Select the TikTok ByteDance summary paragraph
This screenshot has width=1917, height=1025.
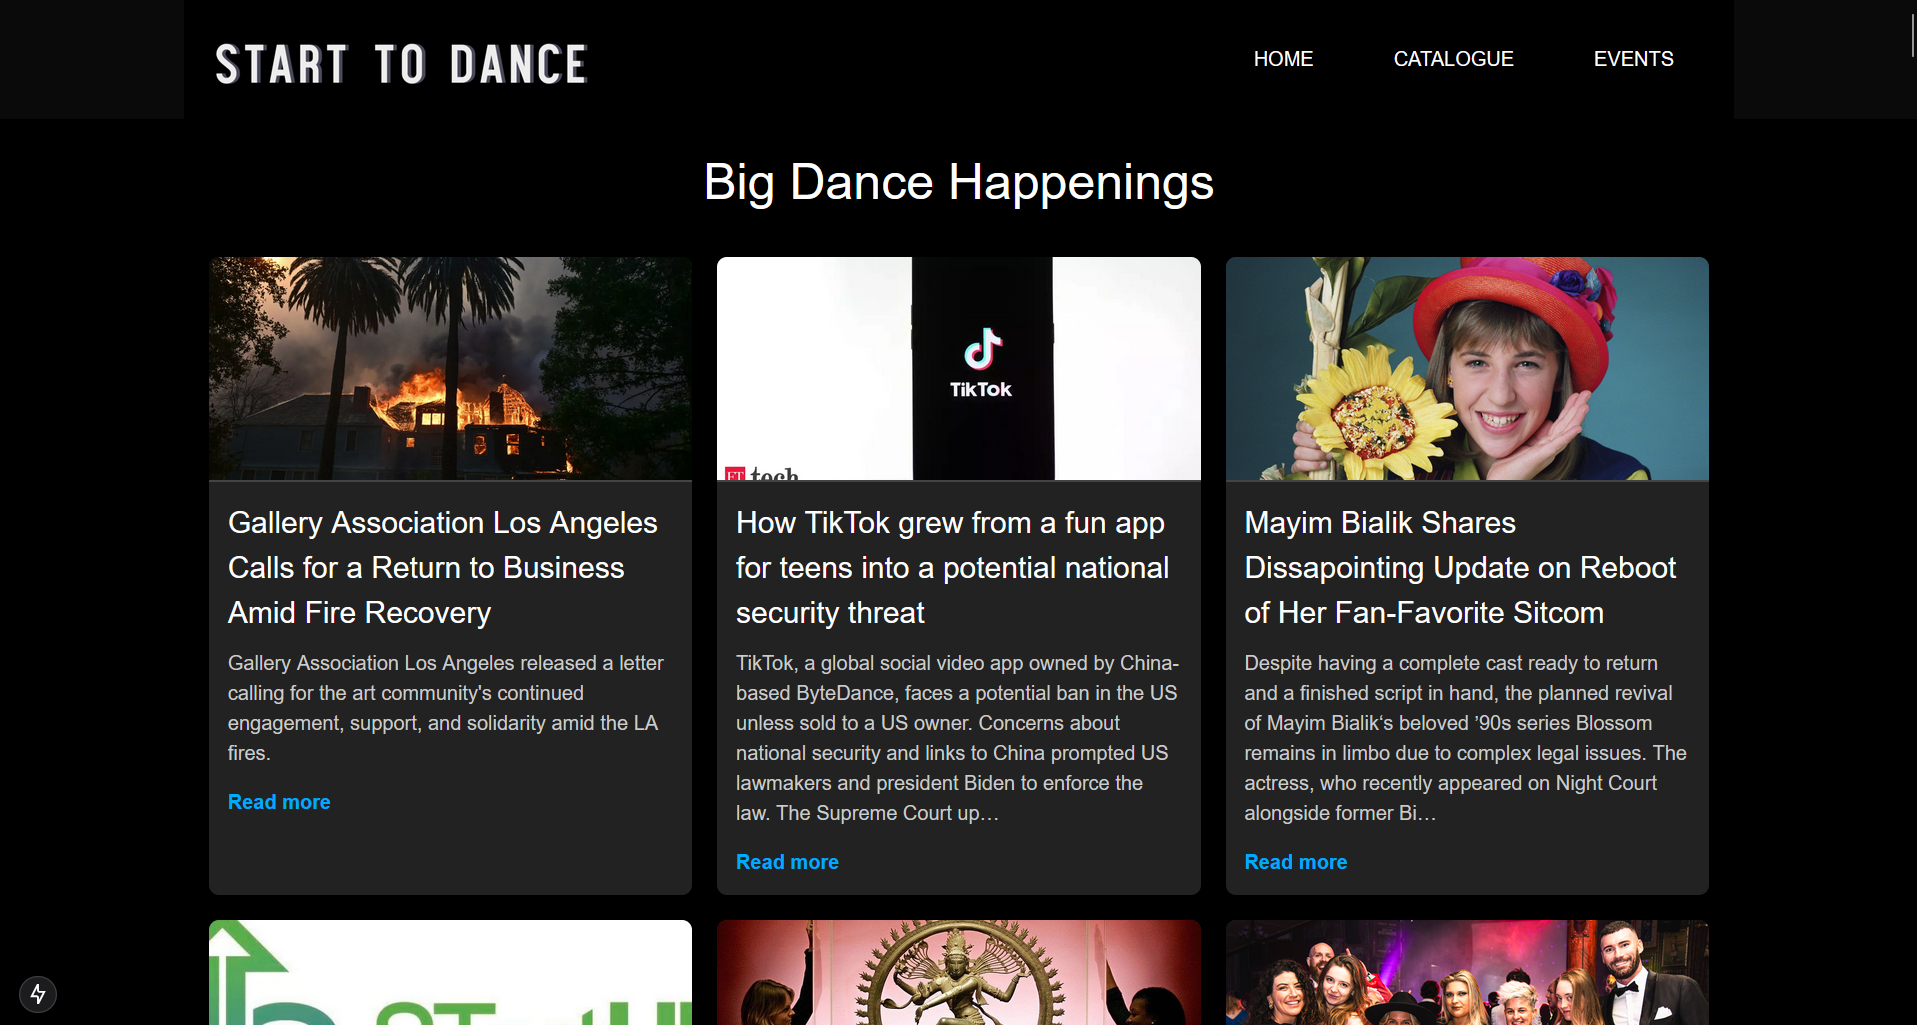958,738
